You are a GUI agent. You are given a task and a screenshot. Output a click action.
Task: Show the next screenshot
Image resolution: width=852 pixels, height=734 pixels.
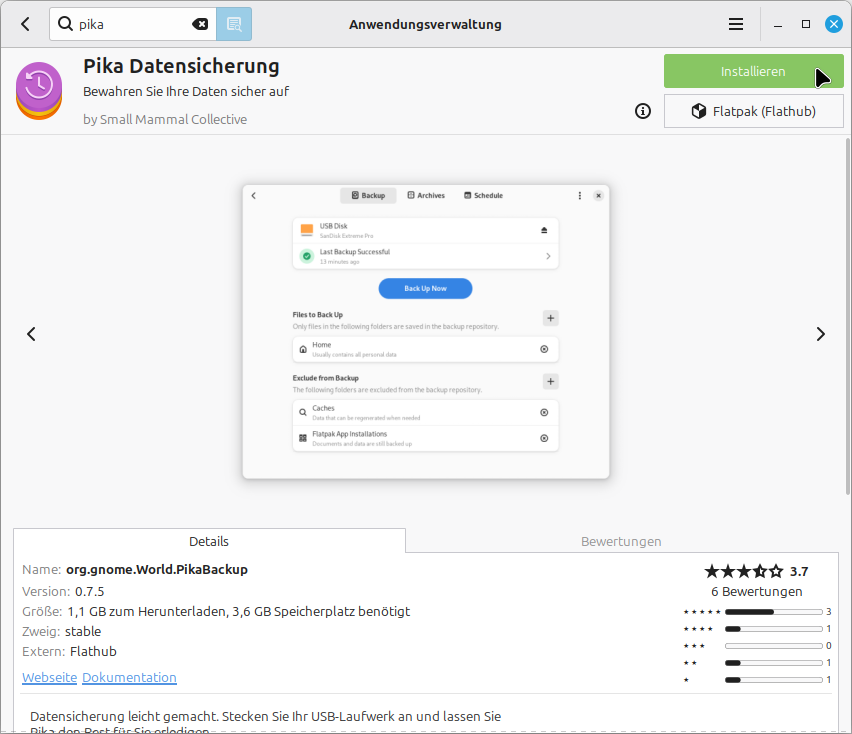(820, 334)
